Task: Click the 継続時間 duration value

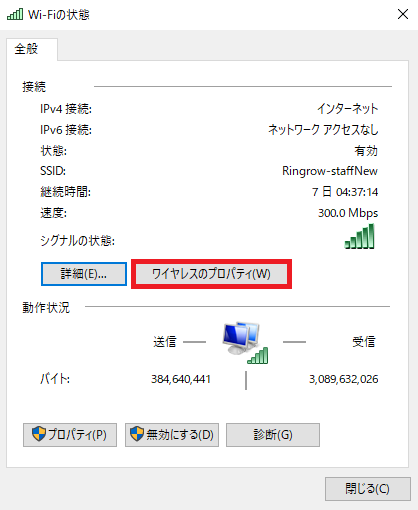Action: (x=345, y=192)
